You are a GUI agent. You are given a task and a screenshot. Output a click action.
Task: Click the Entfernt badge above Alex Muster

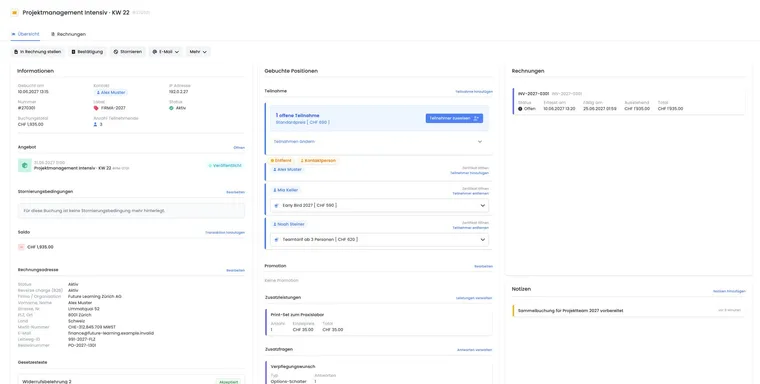(x=281, y=160)
